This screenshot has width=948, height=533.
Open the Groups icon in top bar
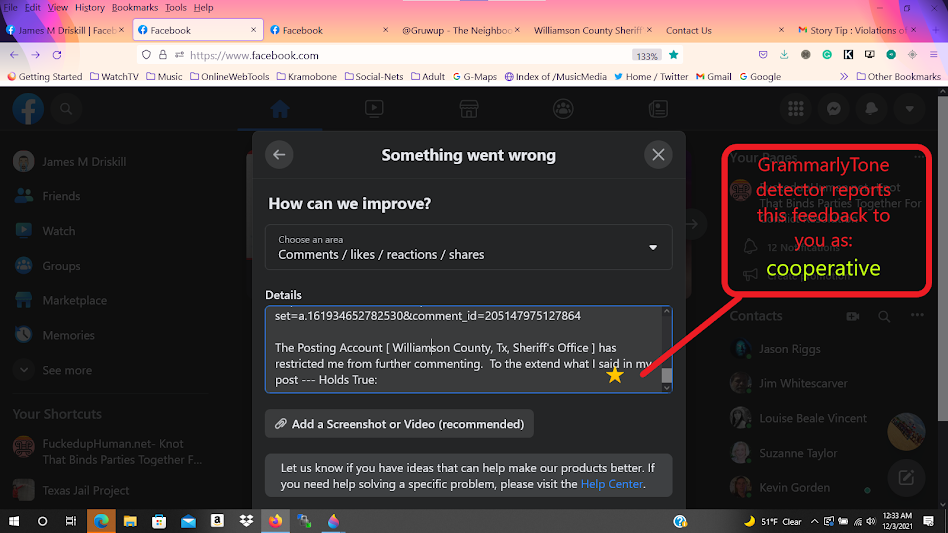point(563,109)
